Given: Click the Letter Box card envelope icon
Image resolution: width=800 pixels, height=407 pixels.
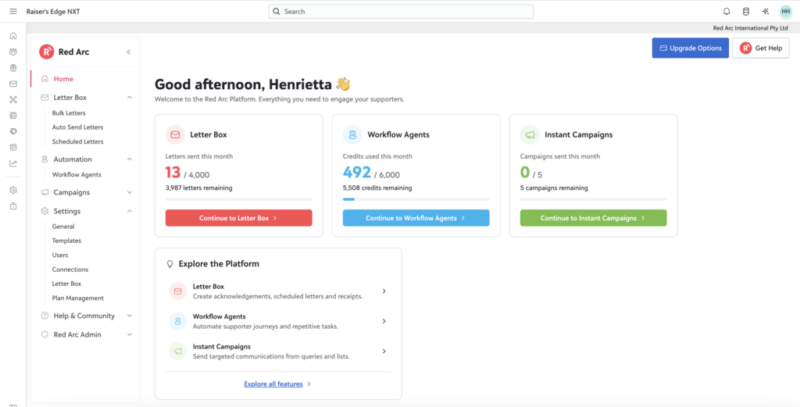Looking at the screenshot, I should (175, 135).
